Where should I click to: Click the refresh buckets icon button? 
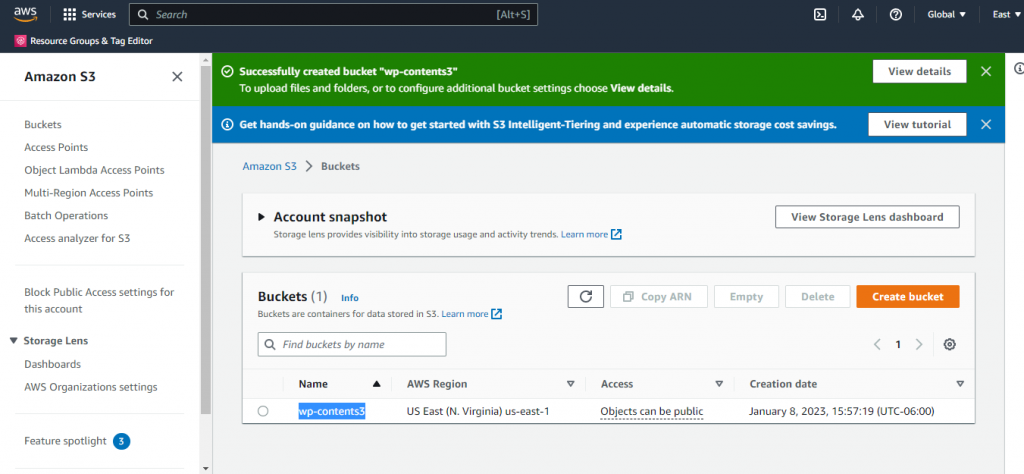pos(586,296)
